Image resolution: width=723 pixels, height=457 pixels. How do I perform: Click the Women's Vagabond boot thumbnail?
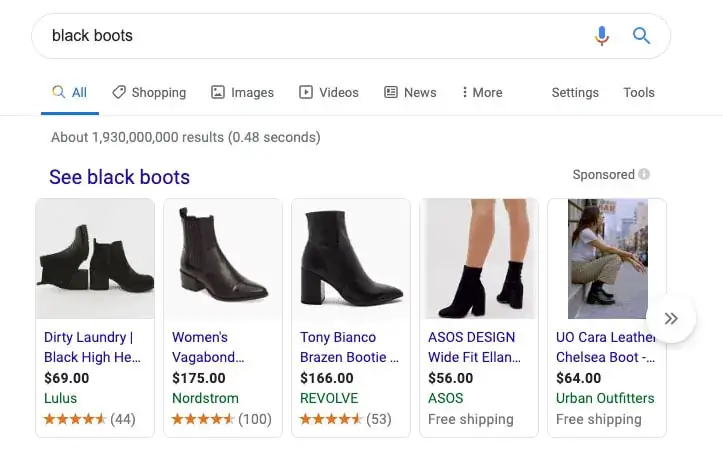(223, 259)
